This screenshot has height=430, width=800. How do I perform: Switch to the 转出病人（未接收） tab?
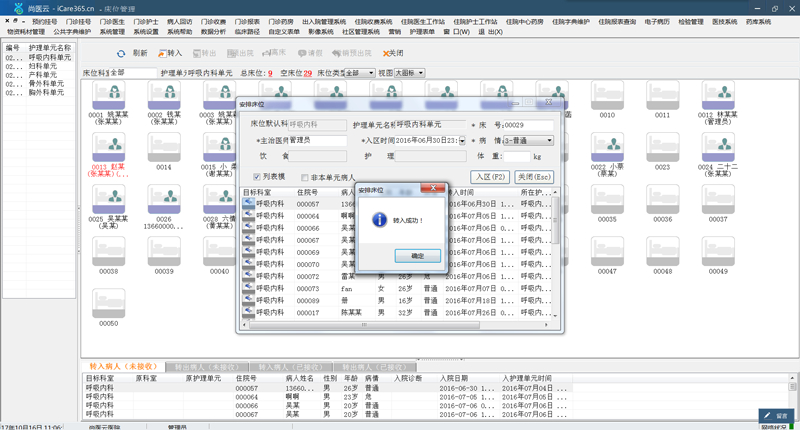208,367
